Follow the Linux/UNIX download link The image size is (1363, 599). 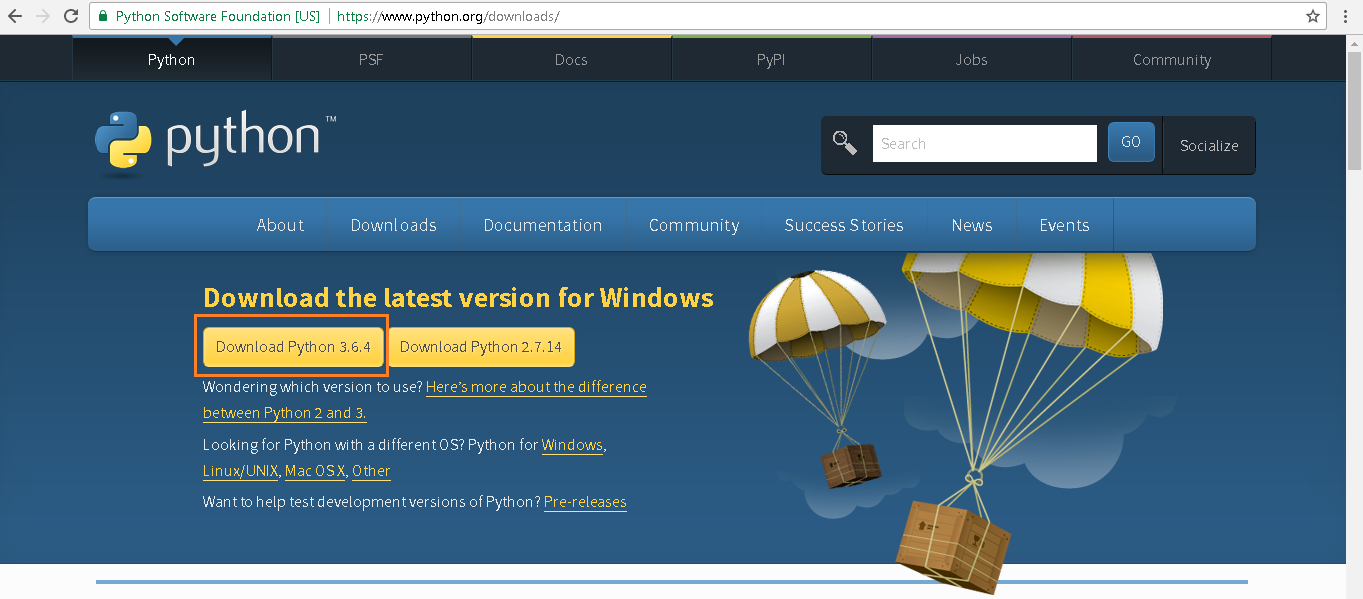click(x=241, y=471)
